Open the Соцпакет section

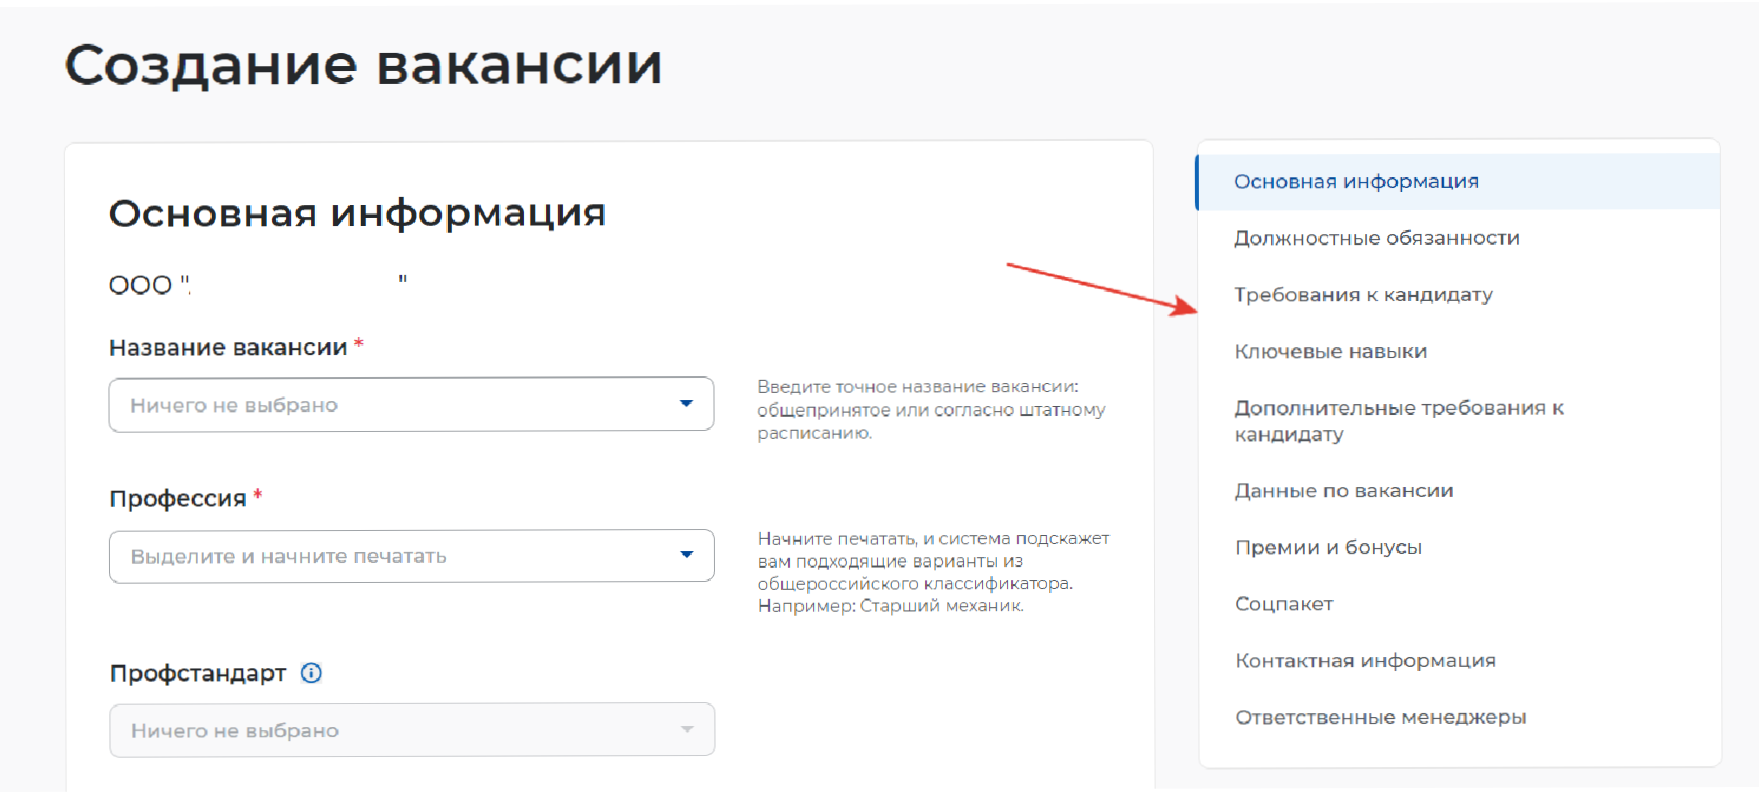click(1284, 604)
